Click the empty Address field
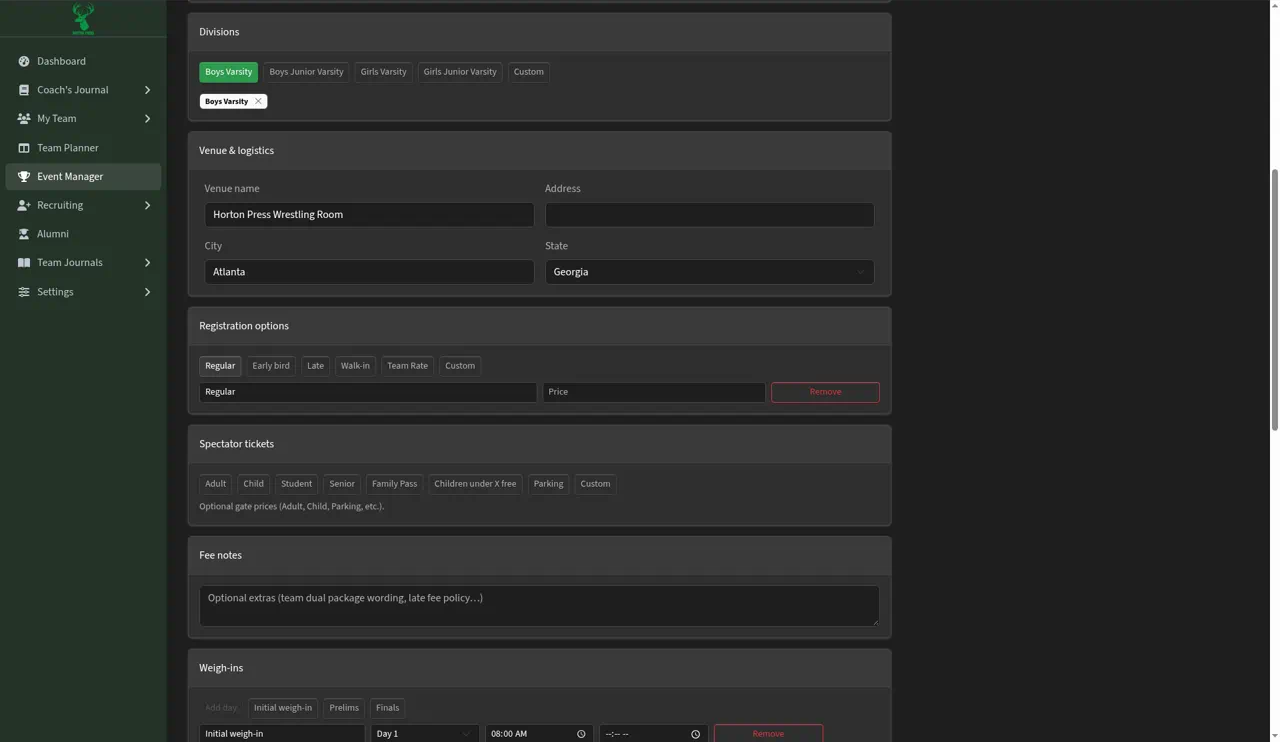Image resolution: width=1280 pixels, height=742 pixels. [x=709, y=215]
